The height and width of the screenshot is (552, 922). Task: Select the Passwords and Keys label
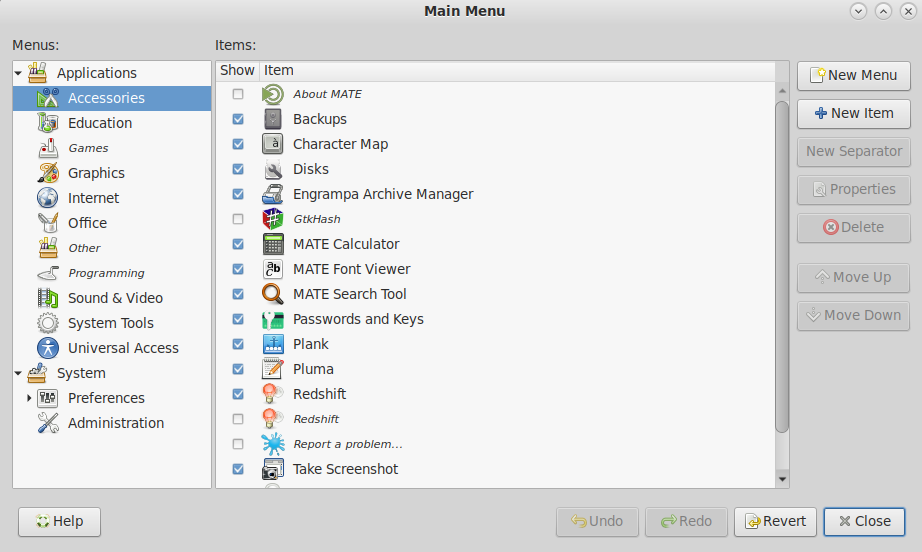coord(358,319)
